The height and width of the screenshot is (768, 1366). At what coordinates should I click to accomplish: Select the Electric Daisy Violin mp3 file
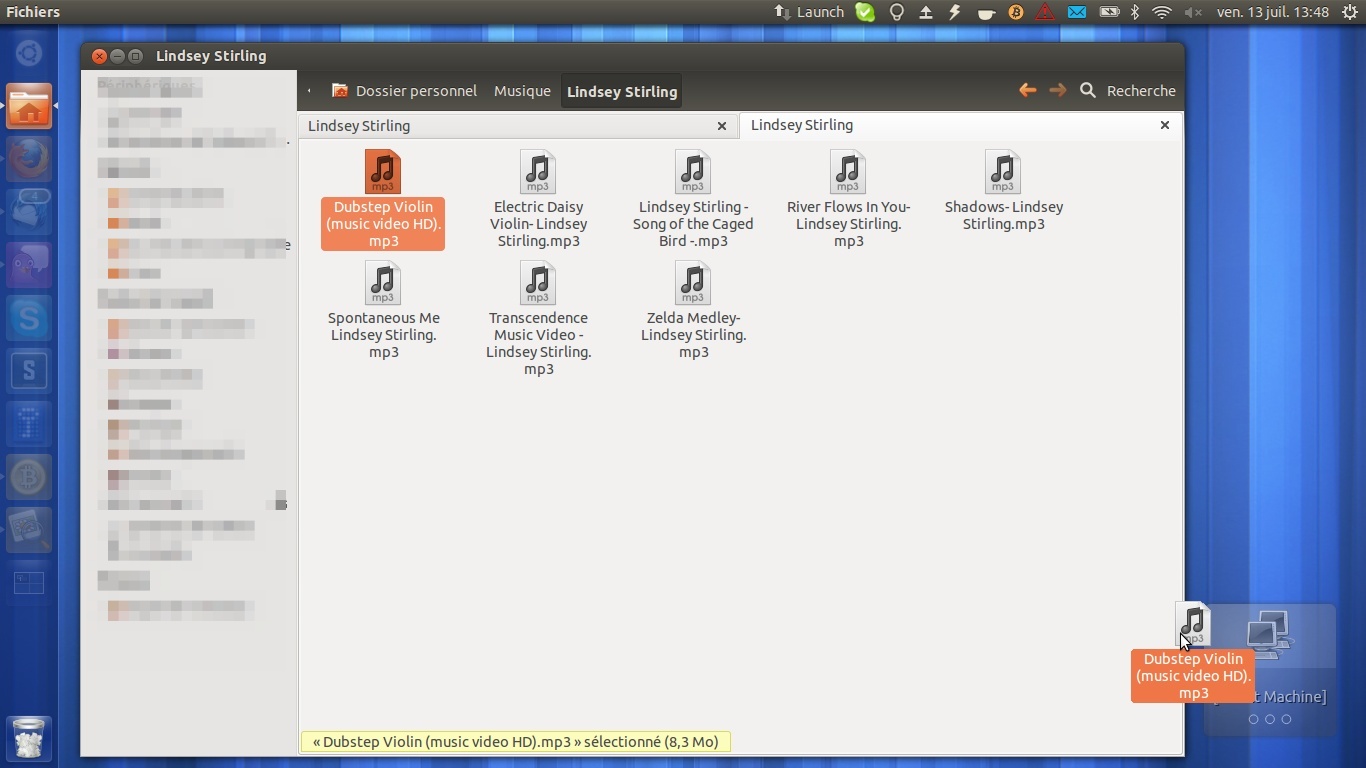click(x=538, y=198)
